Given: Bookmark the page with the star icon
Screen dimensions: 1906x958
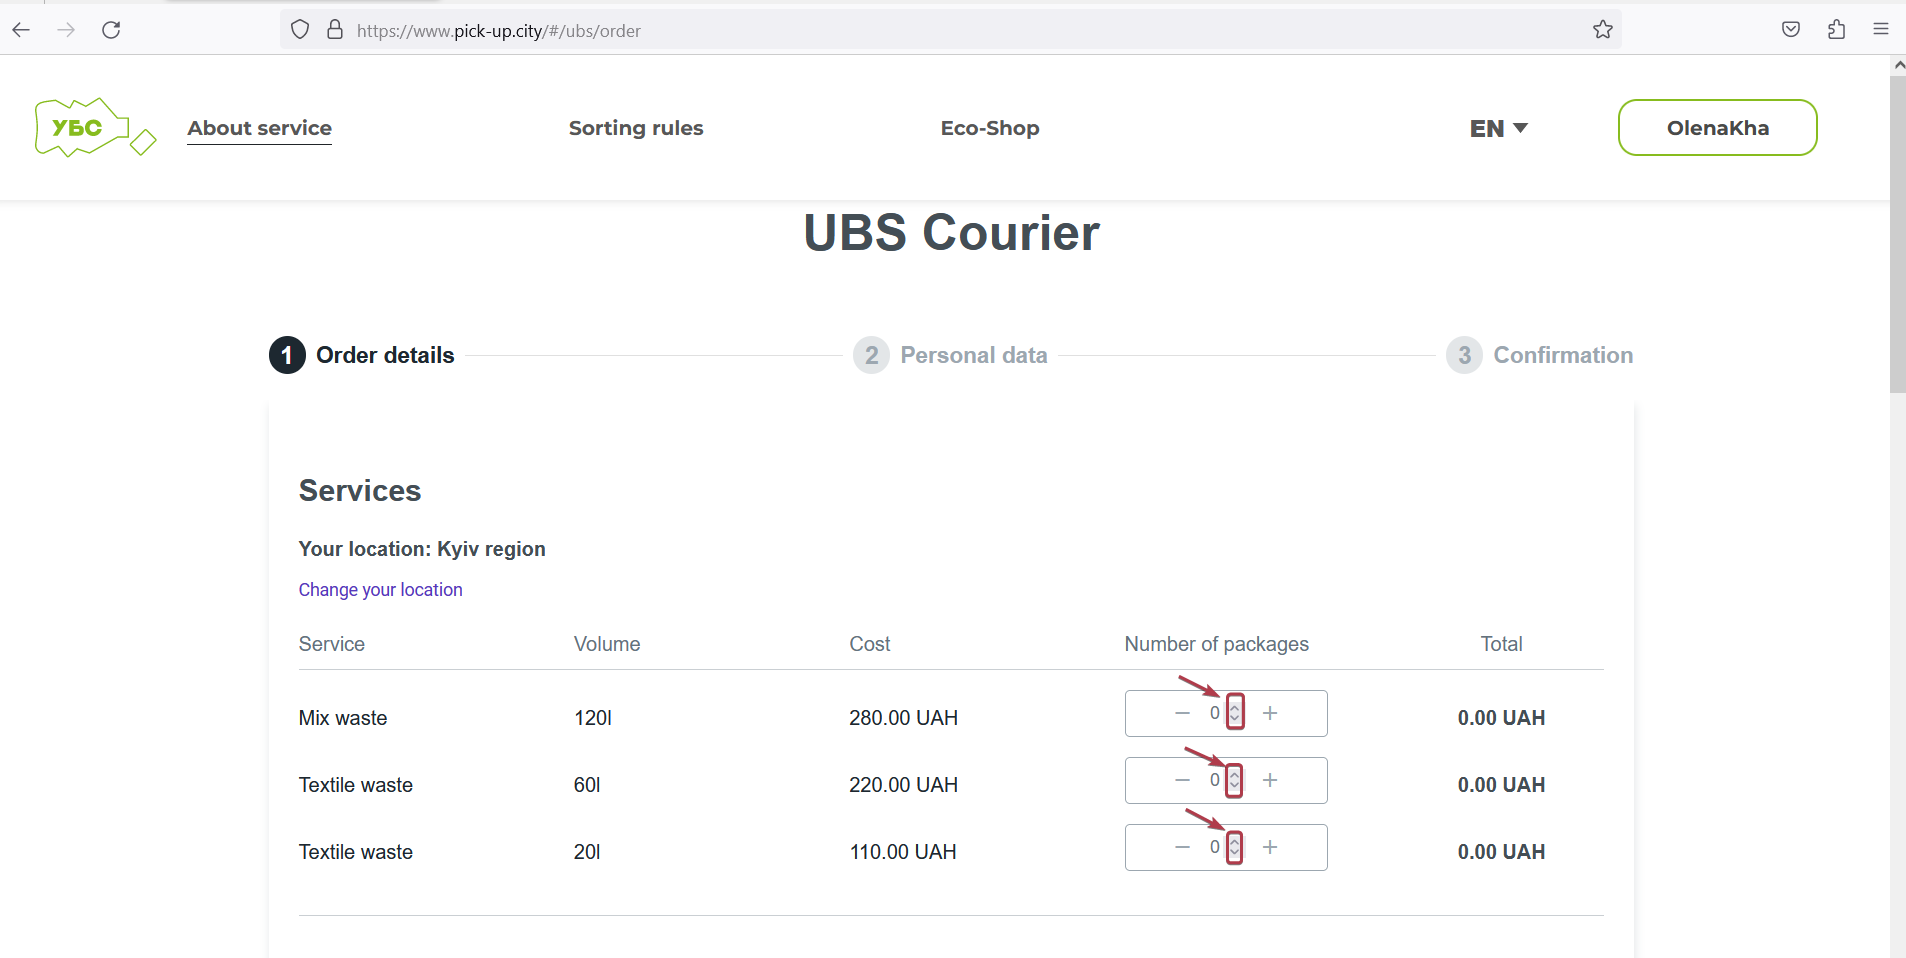Looking at the screenshot, I should point(1602,30).
